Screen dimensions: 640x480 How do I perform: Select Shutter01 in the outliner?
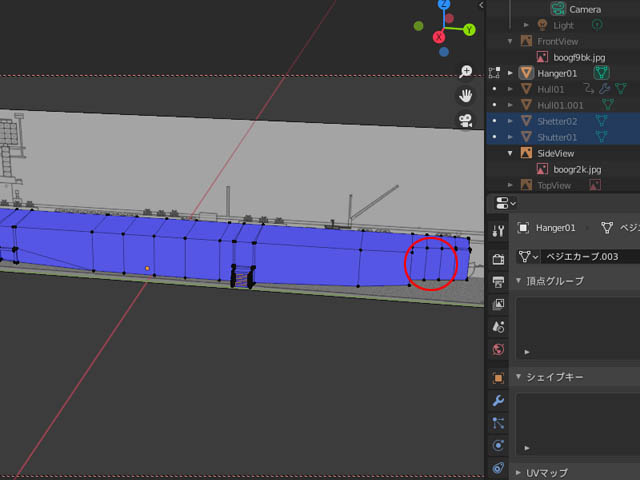tap(557, 137)
